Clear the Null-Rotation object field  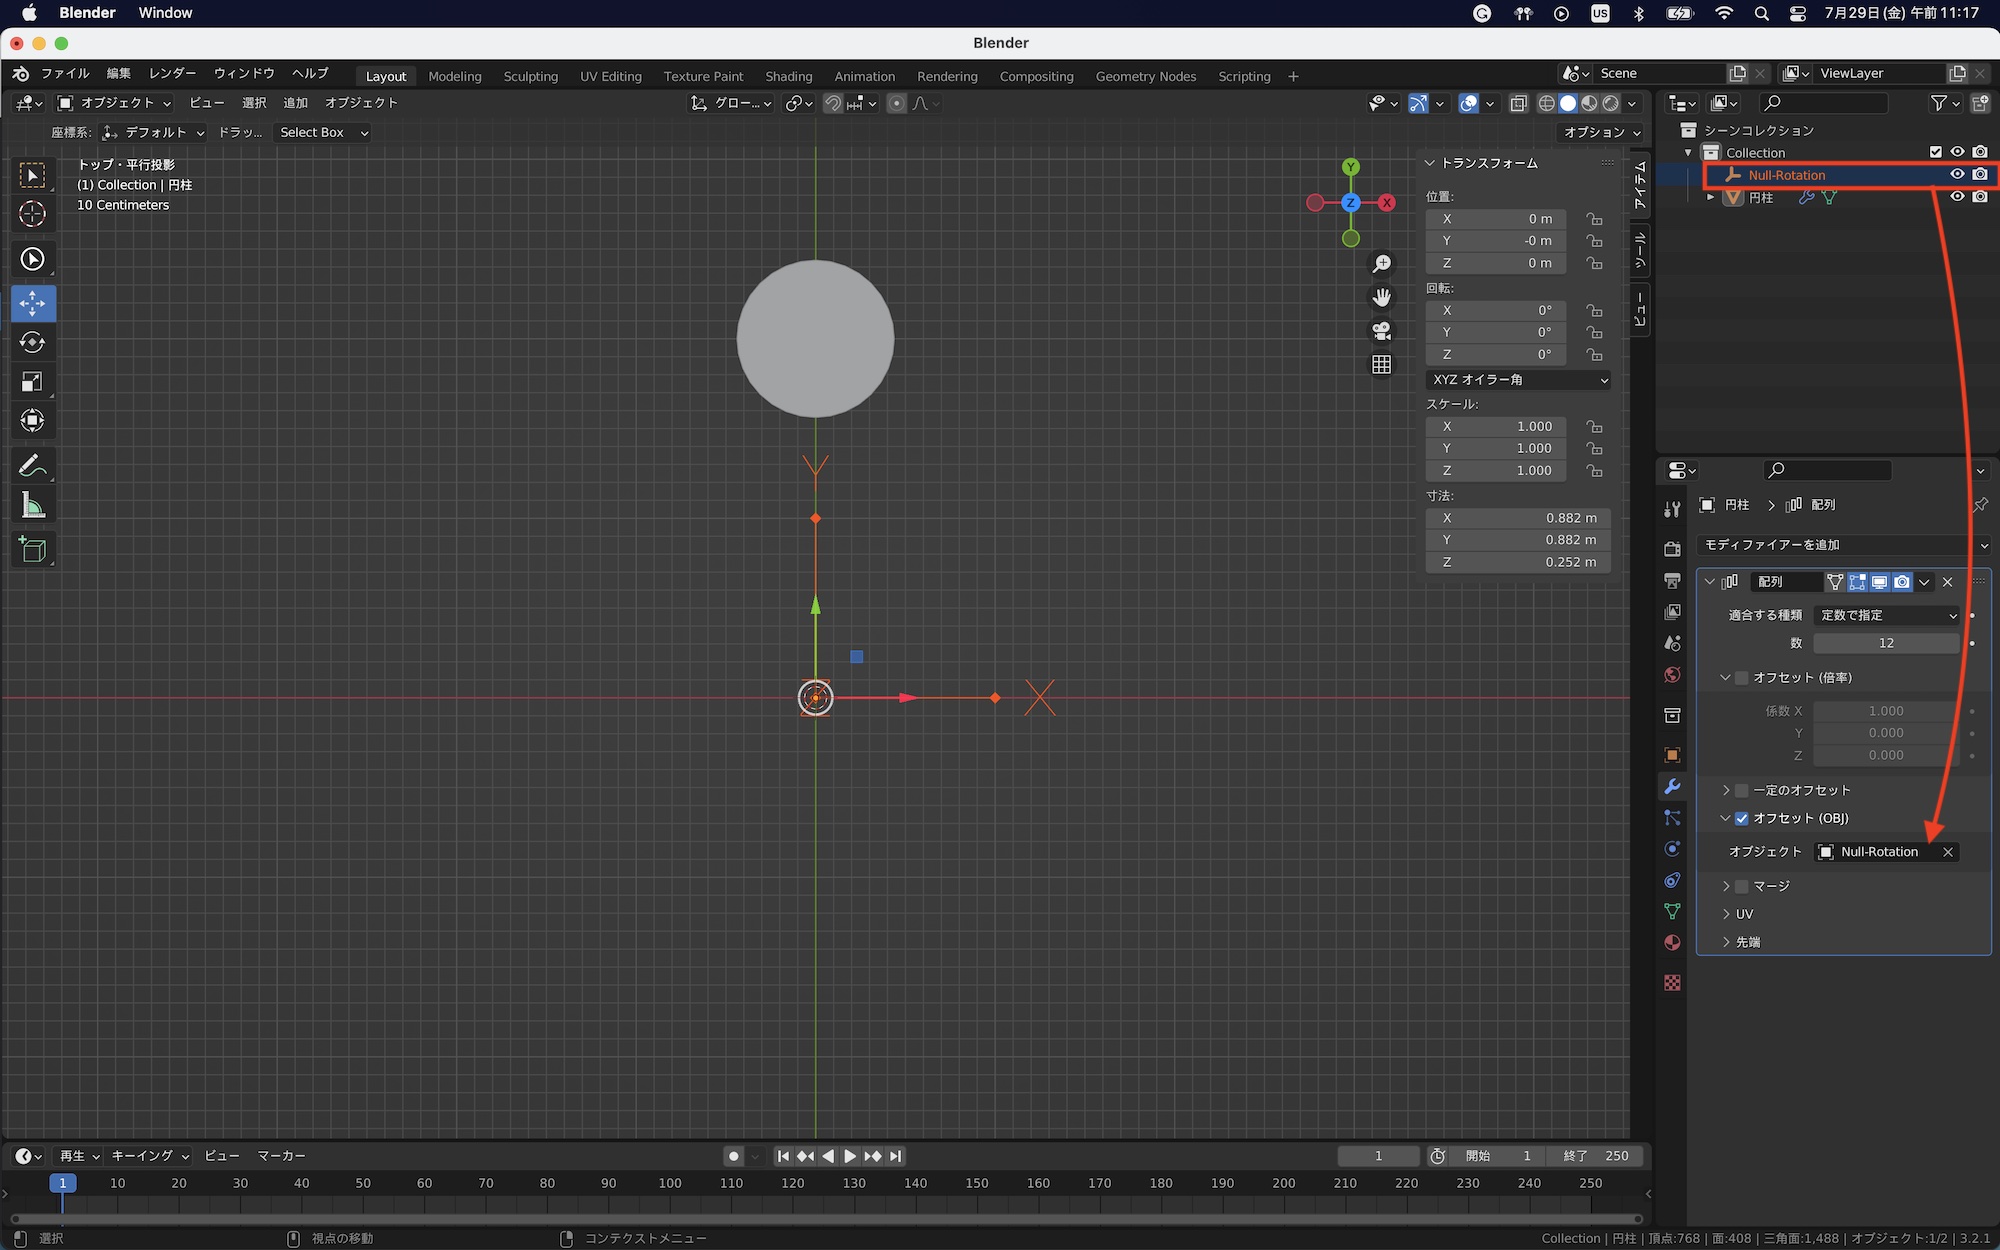point(1947,852)
